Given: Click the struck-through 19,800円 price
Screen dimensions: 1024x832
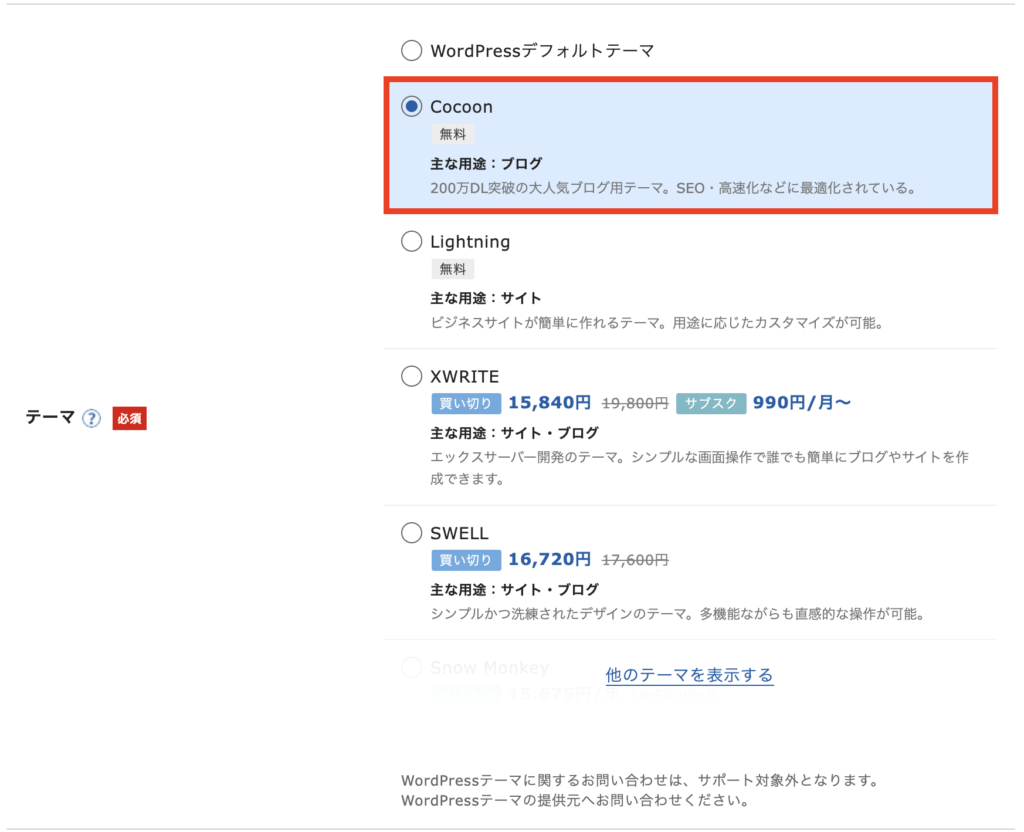Looking at the screenshot, I should pyautogui.click(x=635, y=404).
